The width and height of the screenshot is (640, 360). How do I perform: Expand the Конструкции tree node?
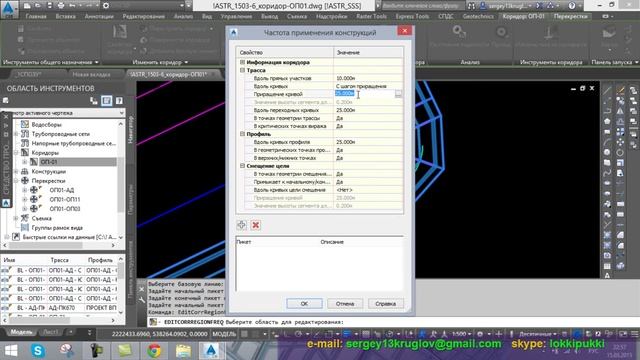click(16, 171)
